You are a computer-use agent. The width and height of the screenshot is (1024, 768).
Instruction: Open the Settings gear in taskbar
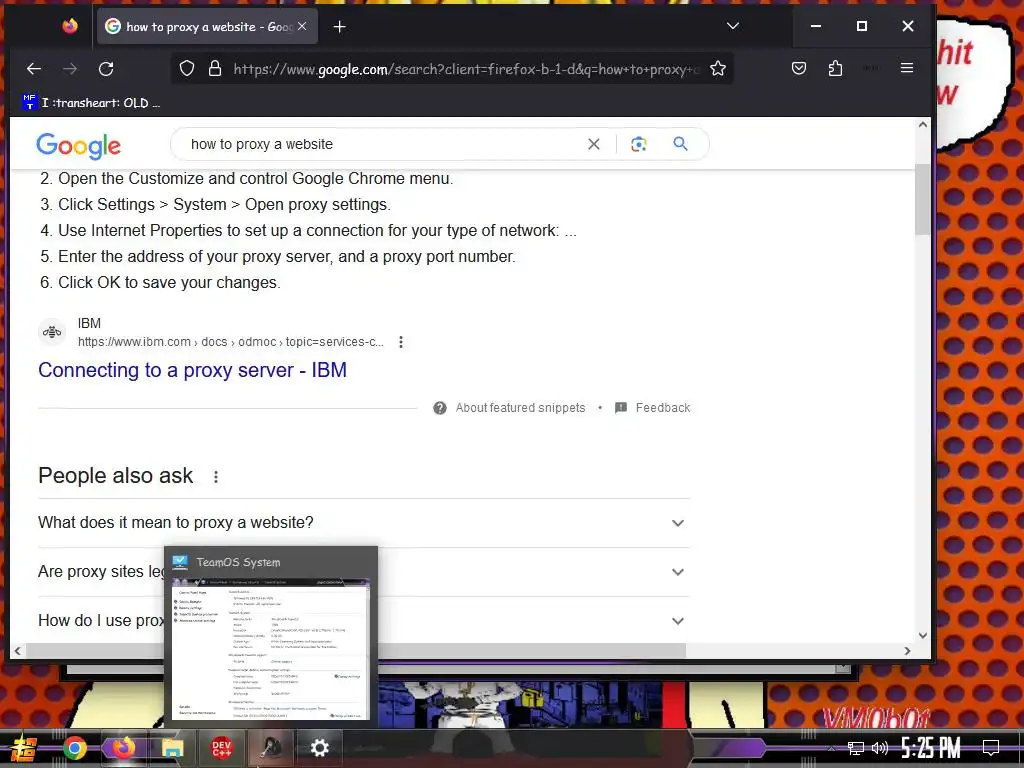point(319,748)
